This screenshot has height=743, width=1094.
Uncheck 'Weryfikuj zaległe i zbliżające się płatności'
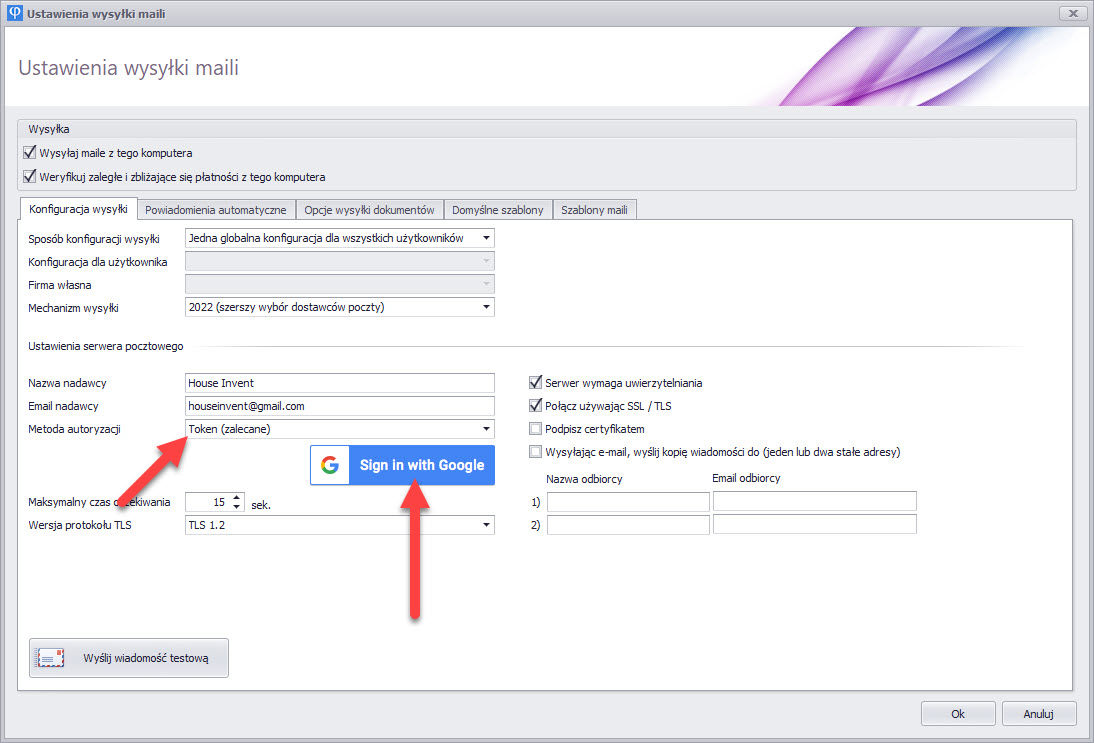[x=30, y=177]
